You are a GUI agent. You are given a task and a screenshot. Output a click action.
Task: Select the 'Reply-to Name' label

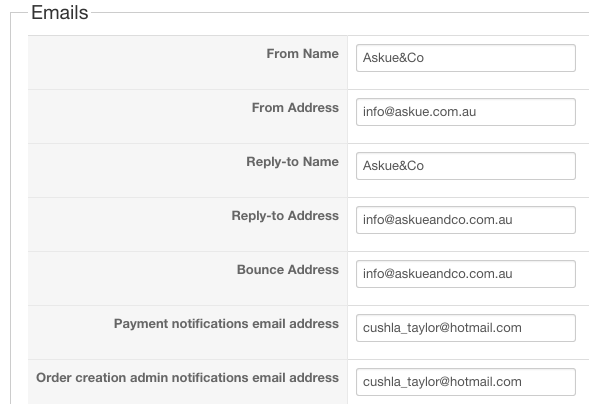293,162
